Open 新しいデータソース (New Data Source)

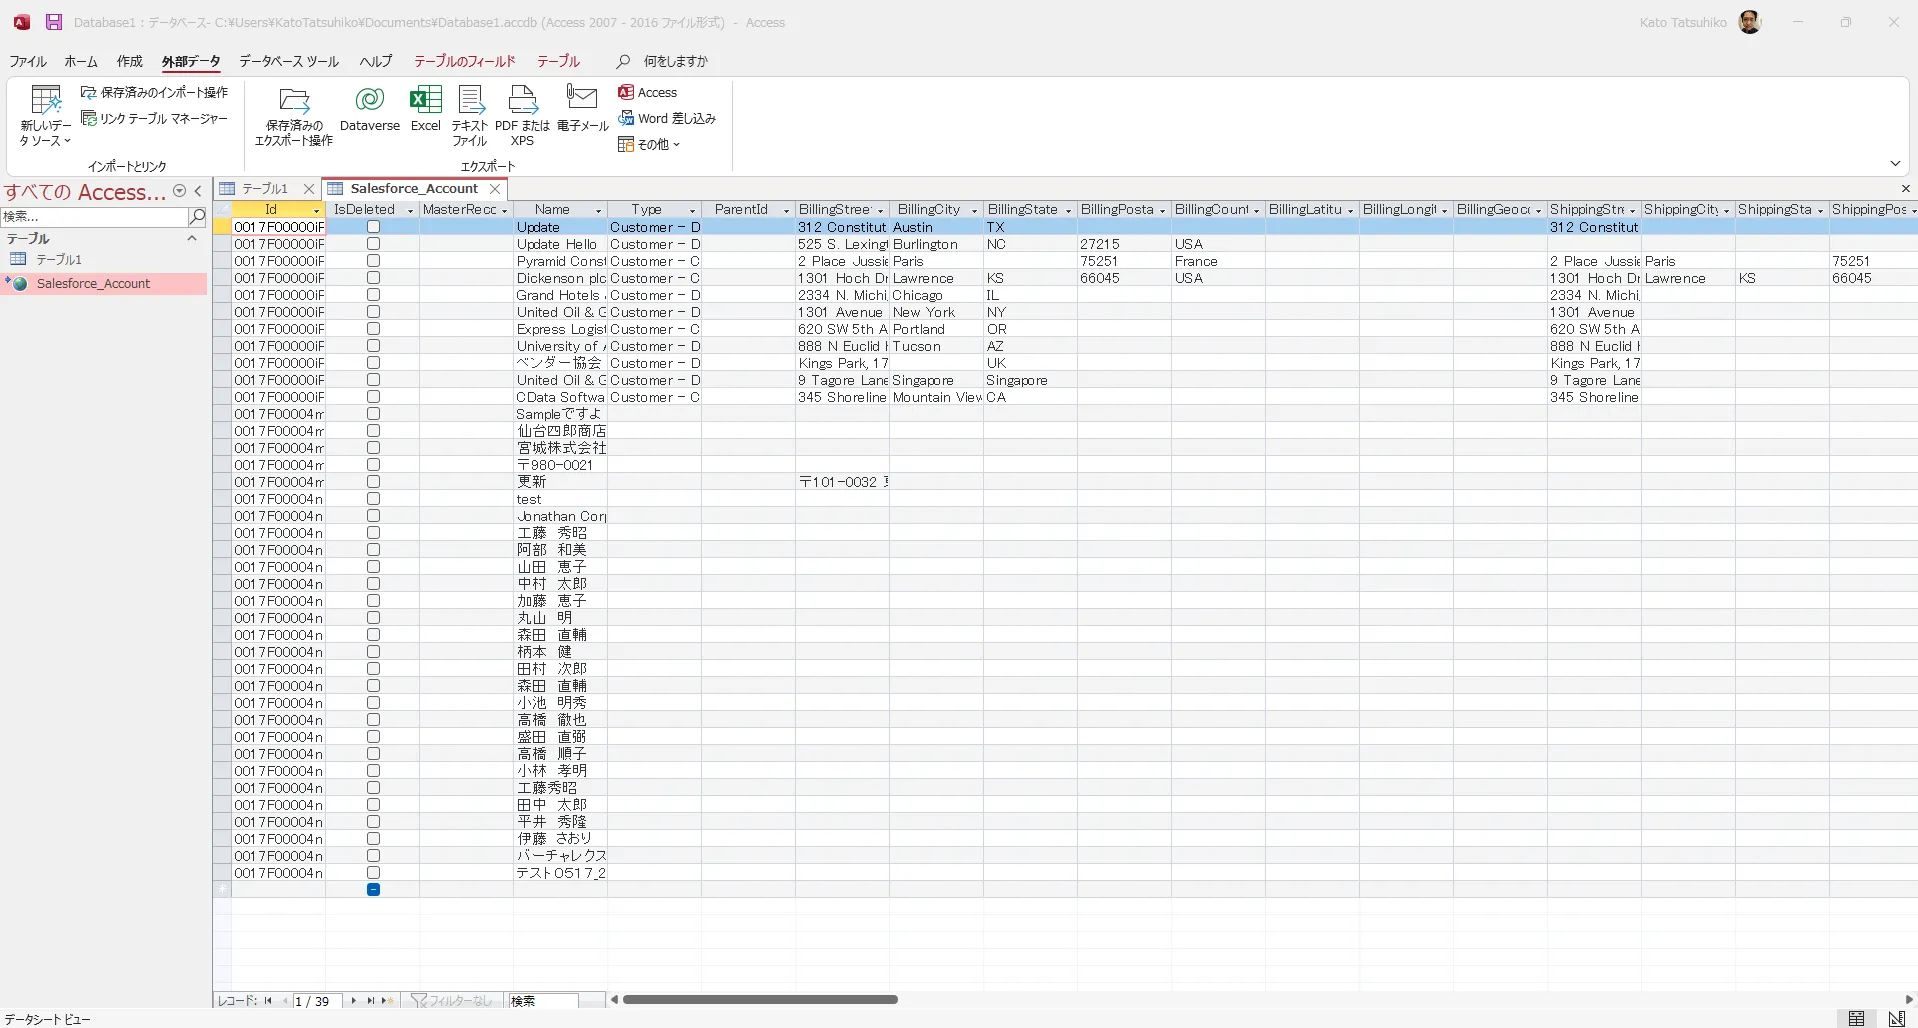point(45,117)
